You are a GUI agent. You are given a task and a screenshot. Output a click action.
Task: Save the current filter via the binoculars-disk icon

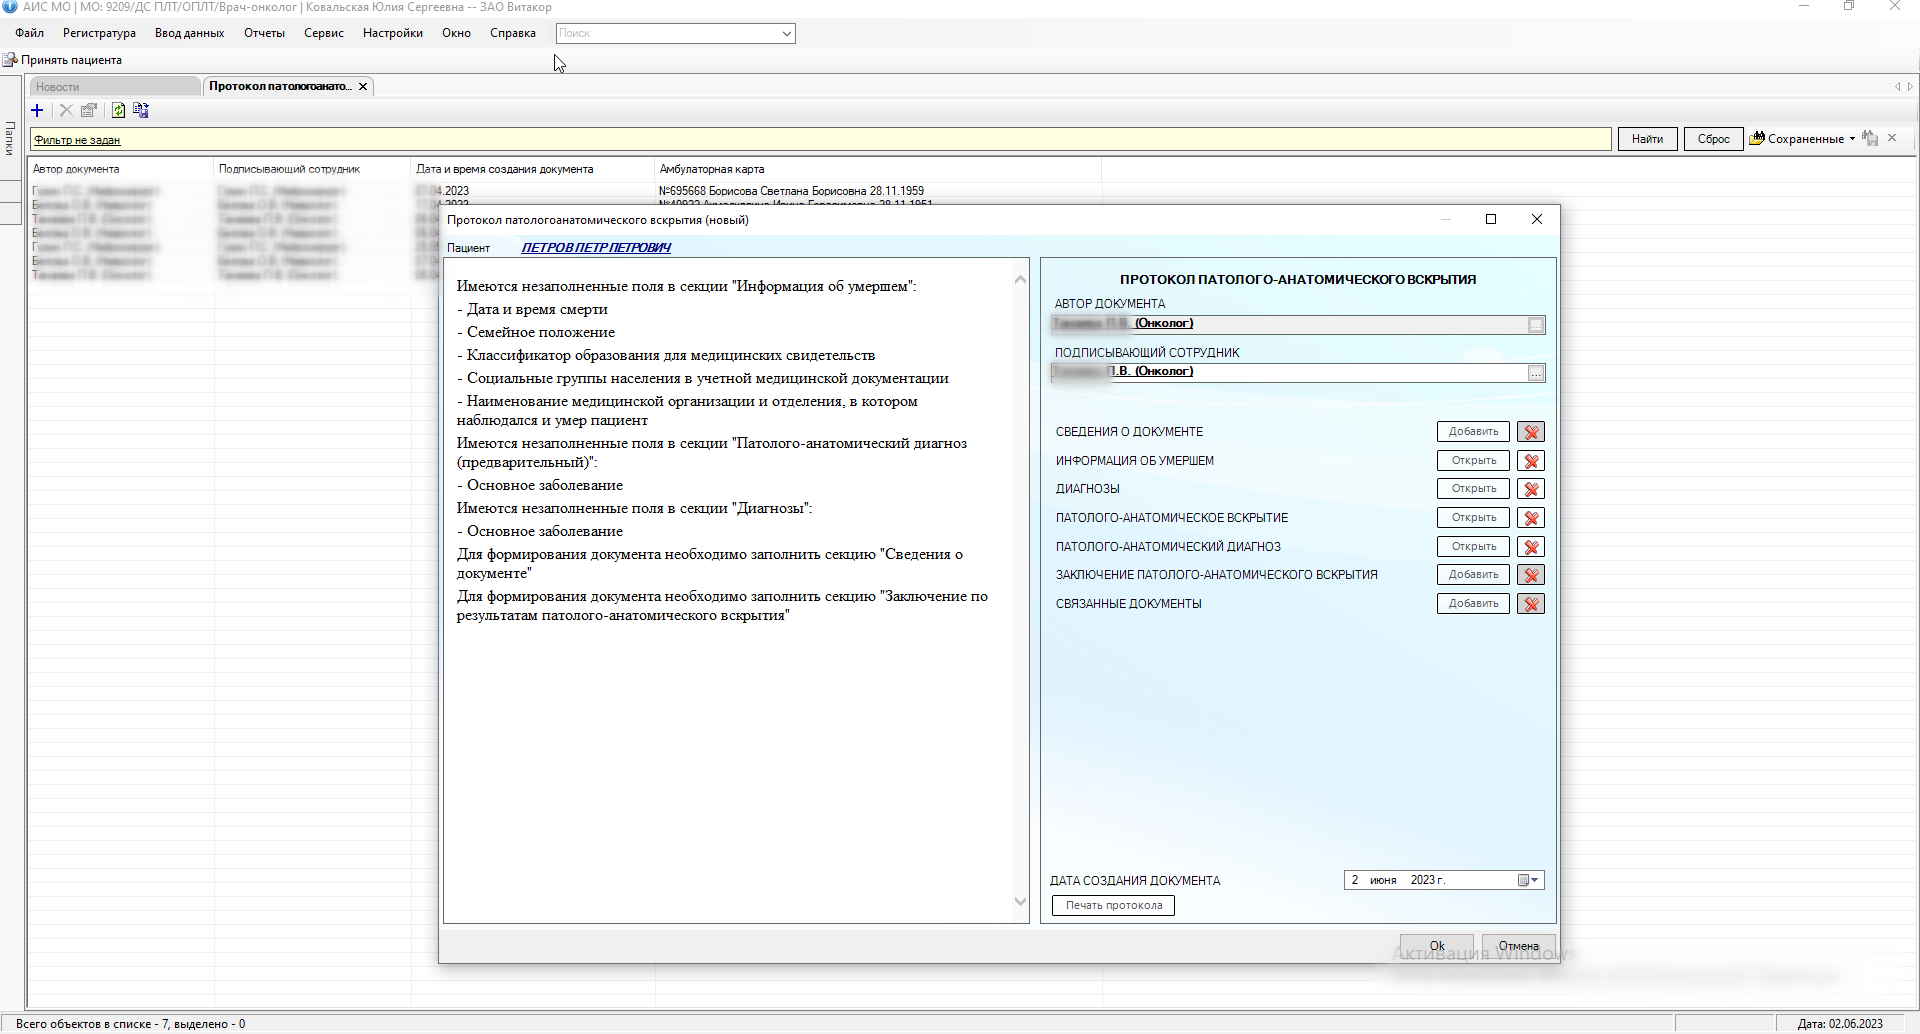pyautogui.click(x=1870, y=139)
